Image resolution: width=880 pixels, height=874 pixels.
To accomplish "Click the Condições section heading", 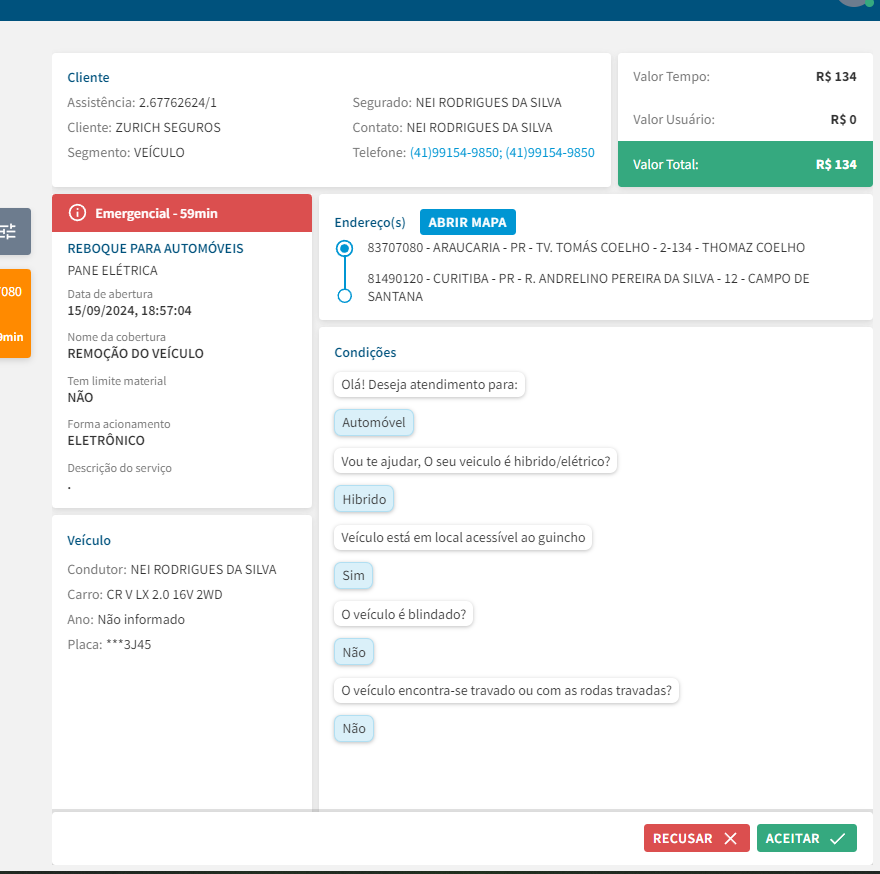I will (365, 353).
